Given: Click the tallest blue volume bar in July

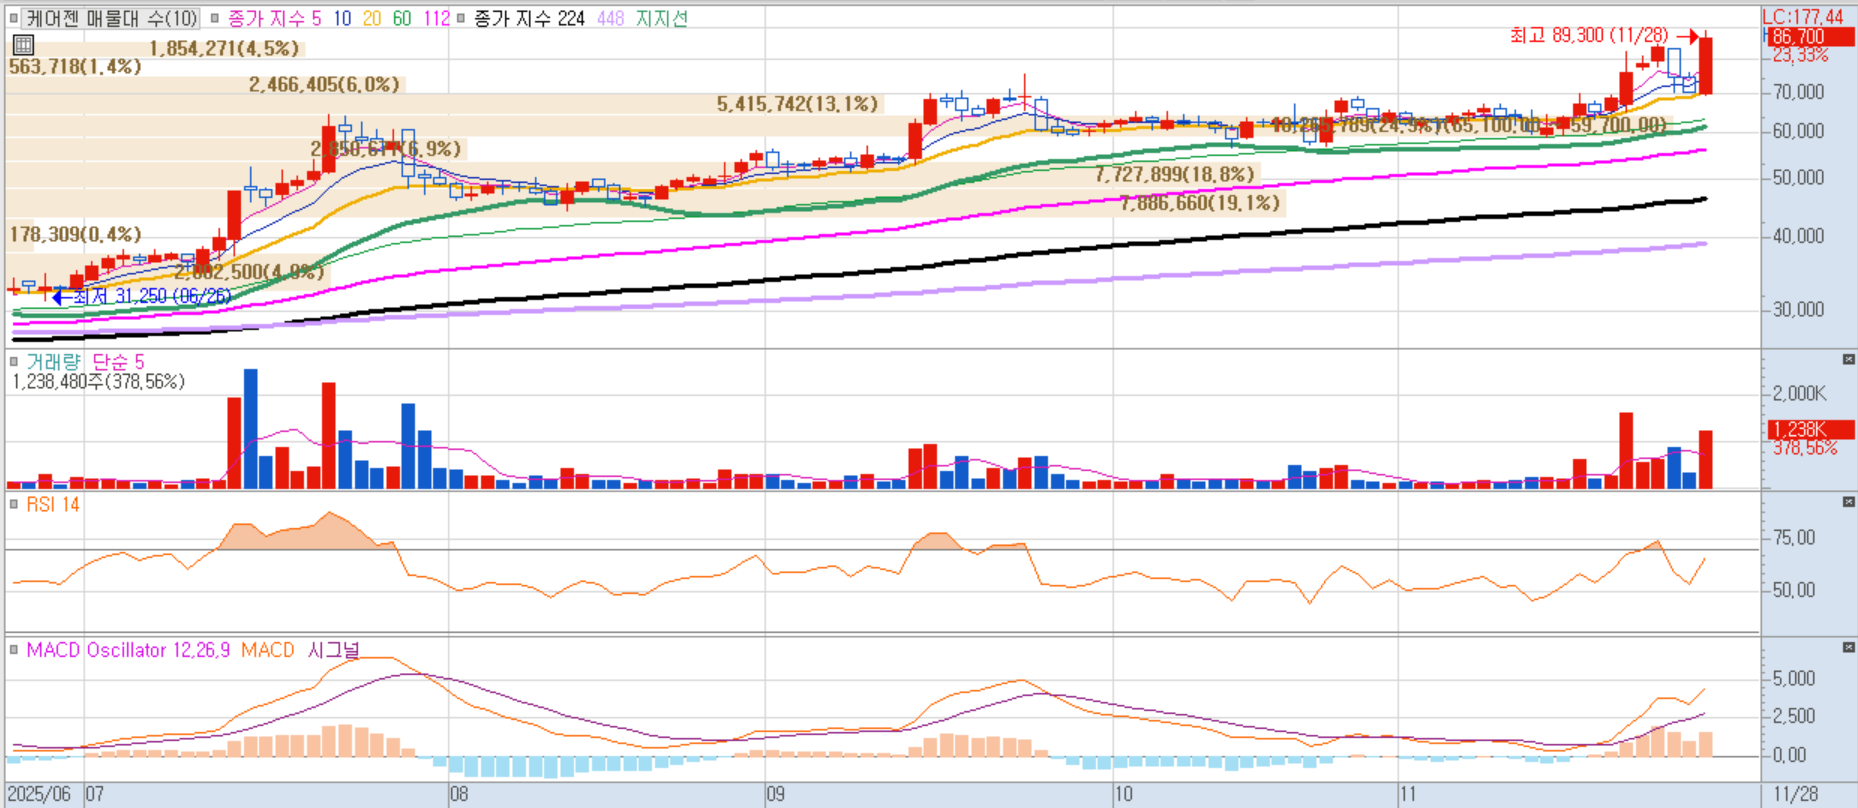Looking at the screenshot, I should [x=250, y=428].
